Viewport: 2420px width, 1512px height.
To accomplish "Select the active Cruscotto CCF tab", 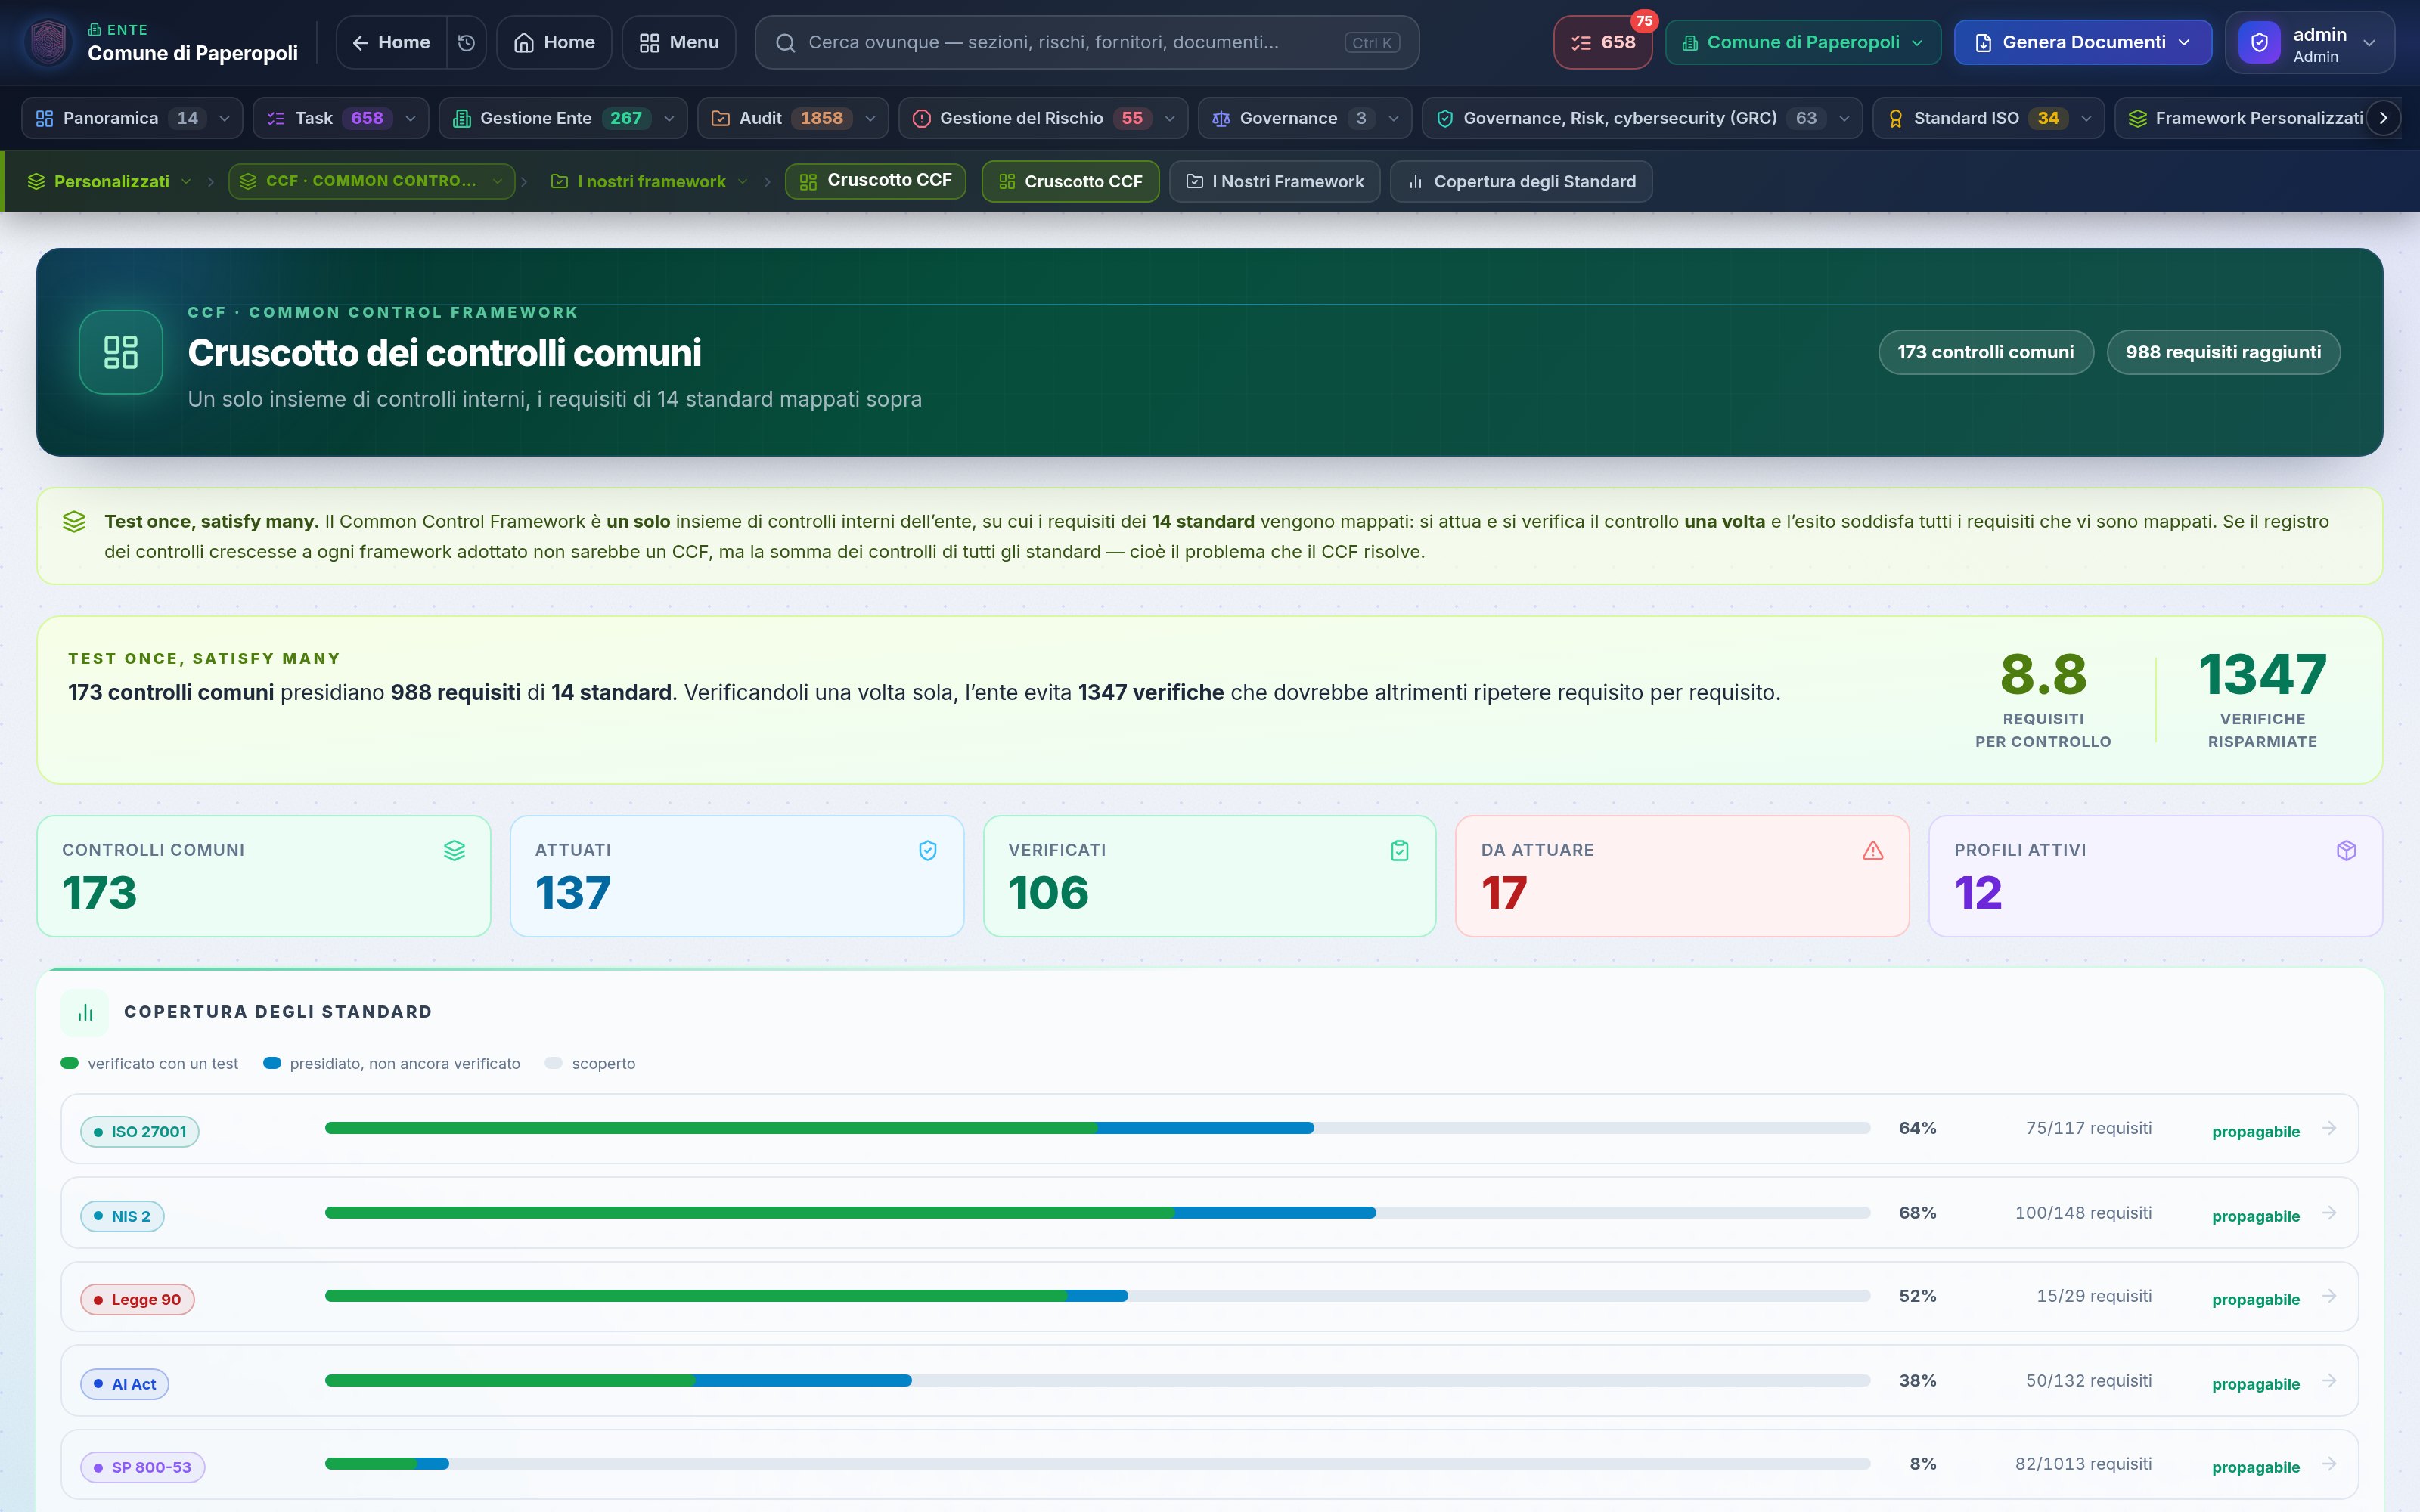I will point(1070,181).
